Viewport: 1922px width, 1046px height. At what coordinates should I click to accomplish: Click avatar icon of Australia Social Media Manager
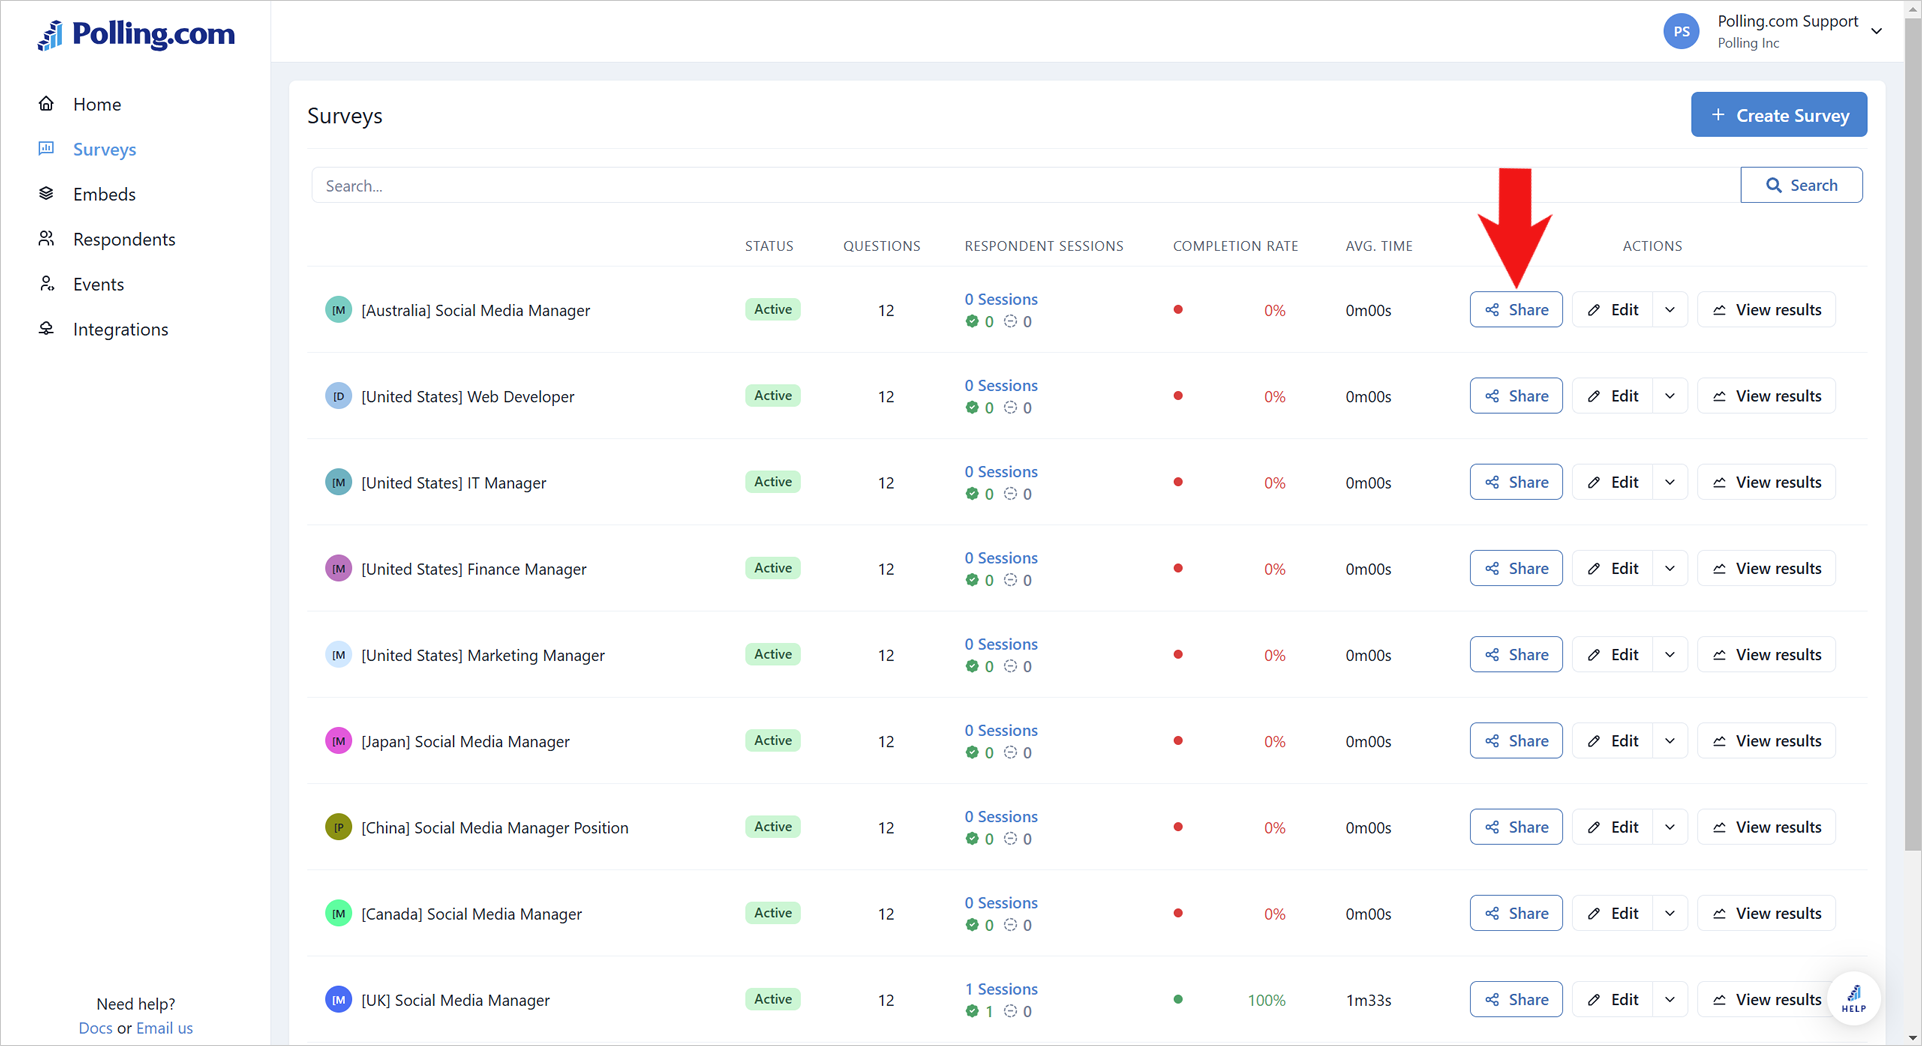click(x=339, y=310)
